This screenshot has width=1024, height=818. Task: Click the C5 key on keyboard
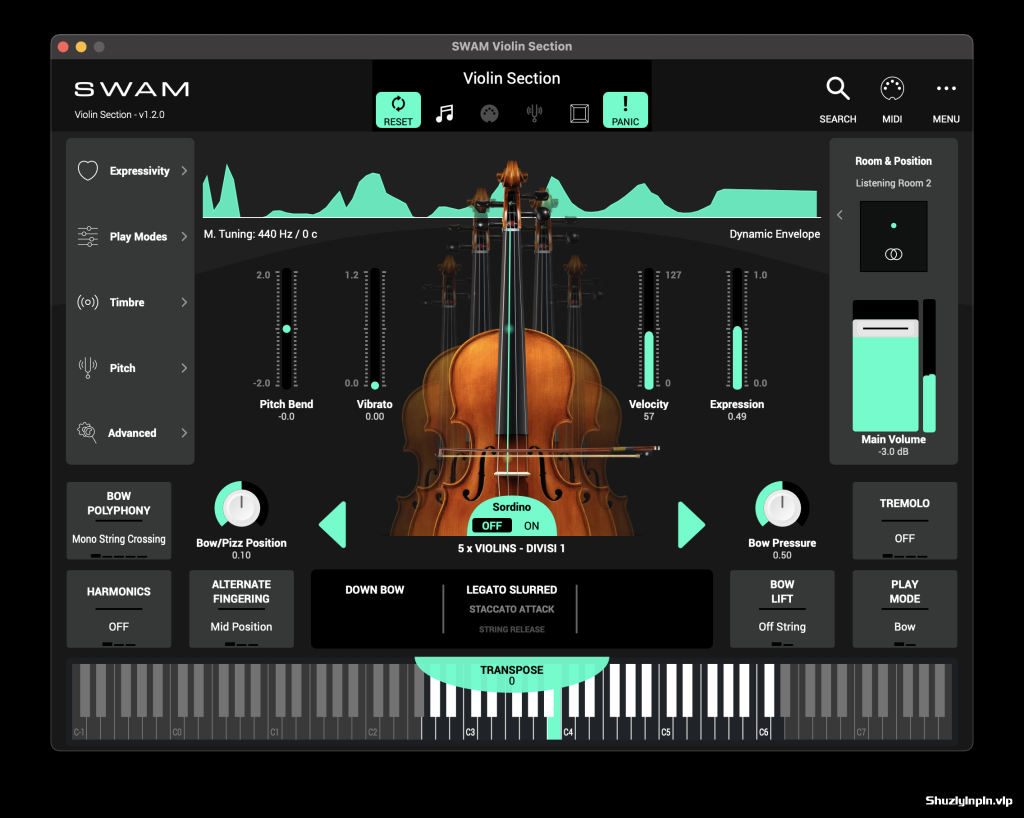tap(665, 729)
